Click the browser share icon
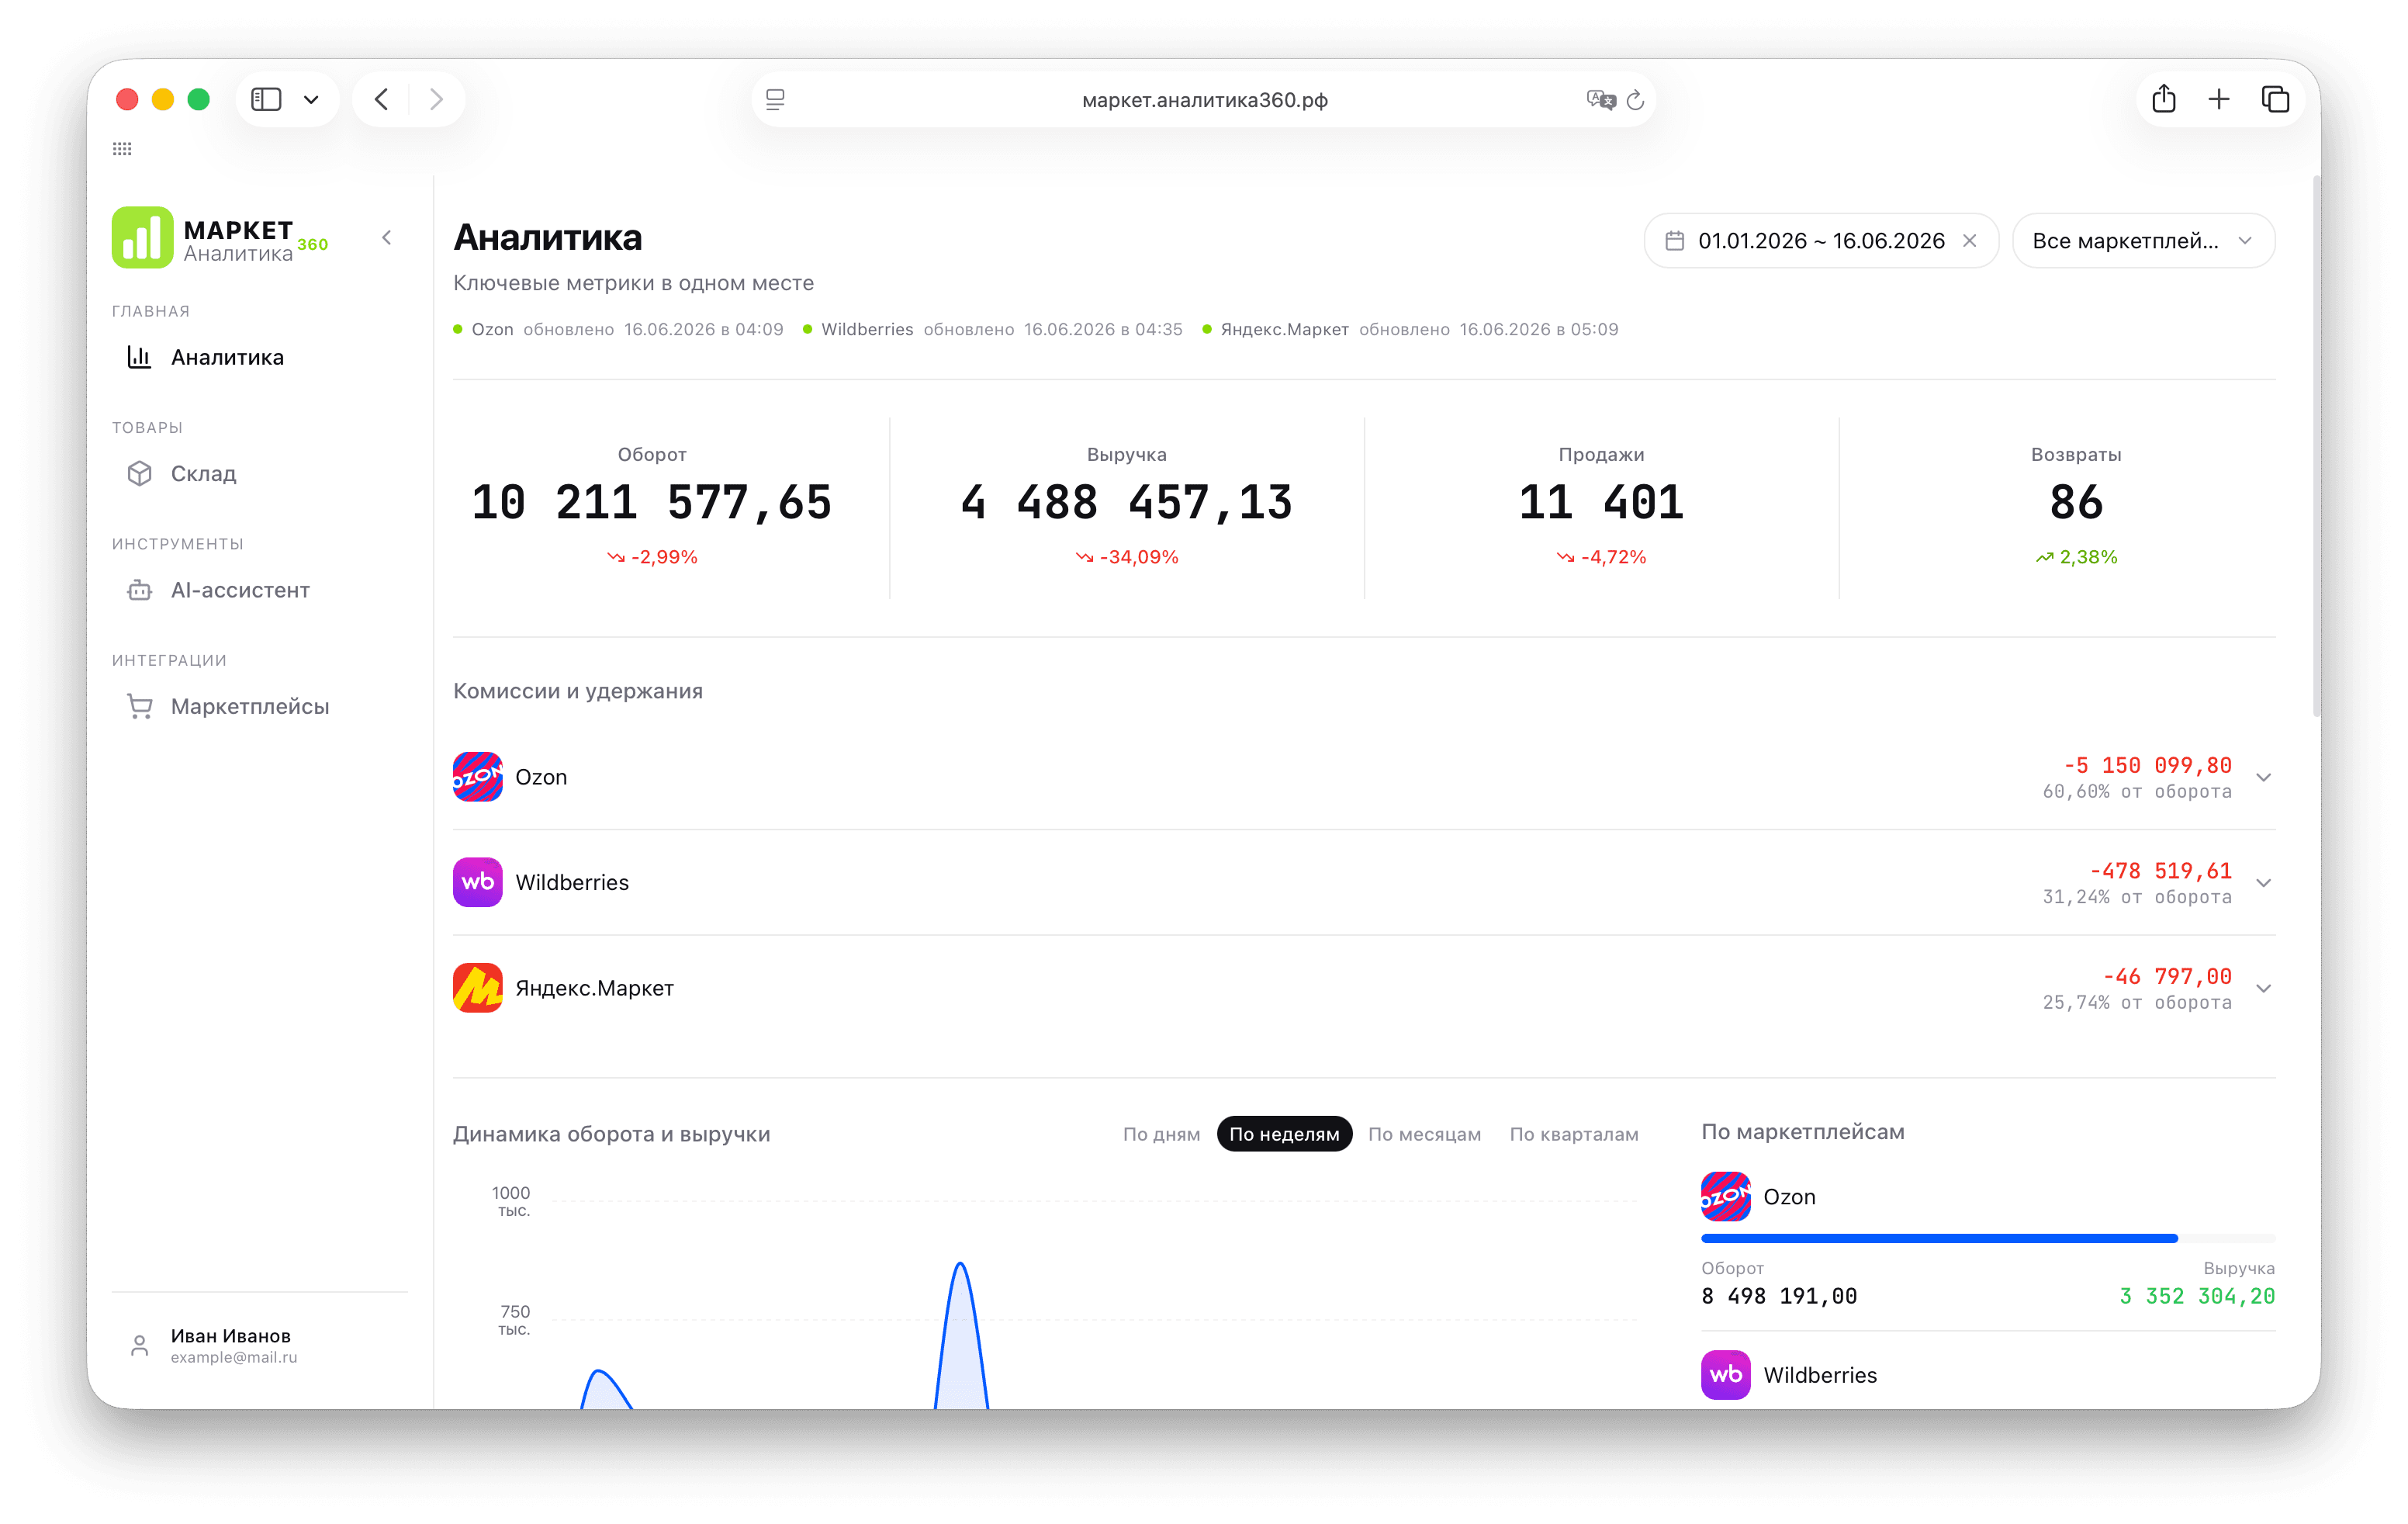2408x1524 pixels. (x=2164, y=98)
